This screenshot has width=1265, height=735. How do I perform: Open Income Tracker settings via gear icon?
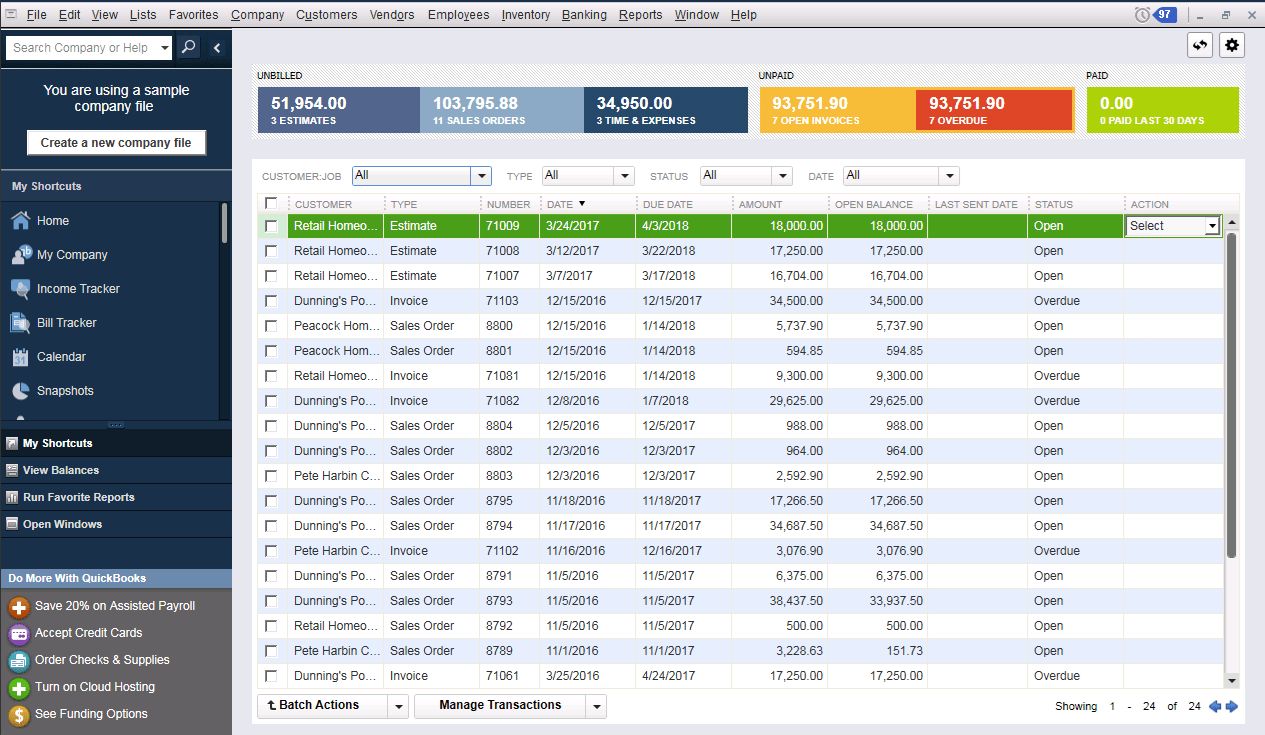pyautogui.click(x=1231, y=45)
